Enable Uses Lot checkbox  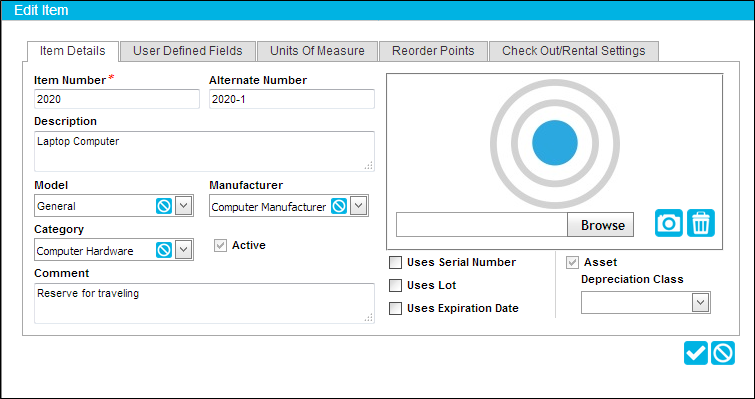click(x=395, y=285)
